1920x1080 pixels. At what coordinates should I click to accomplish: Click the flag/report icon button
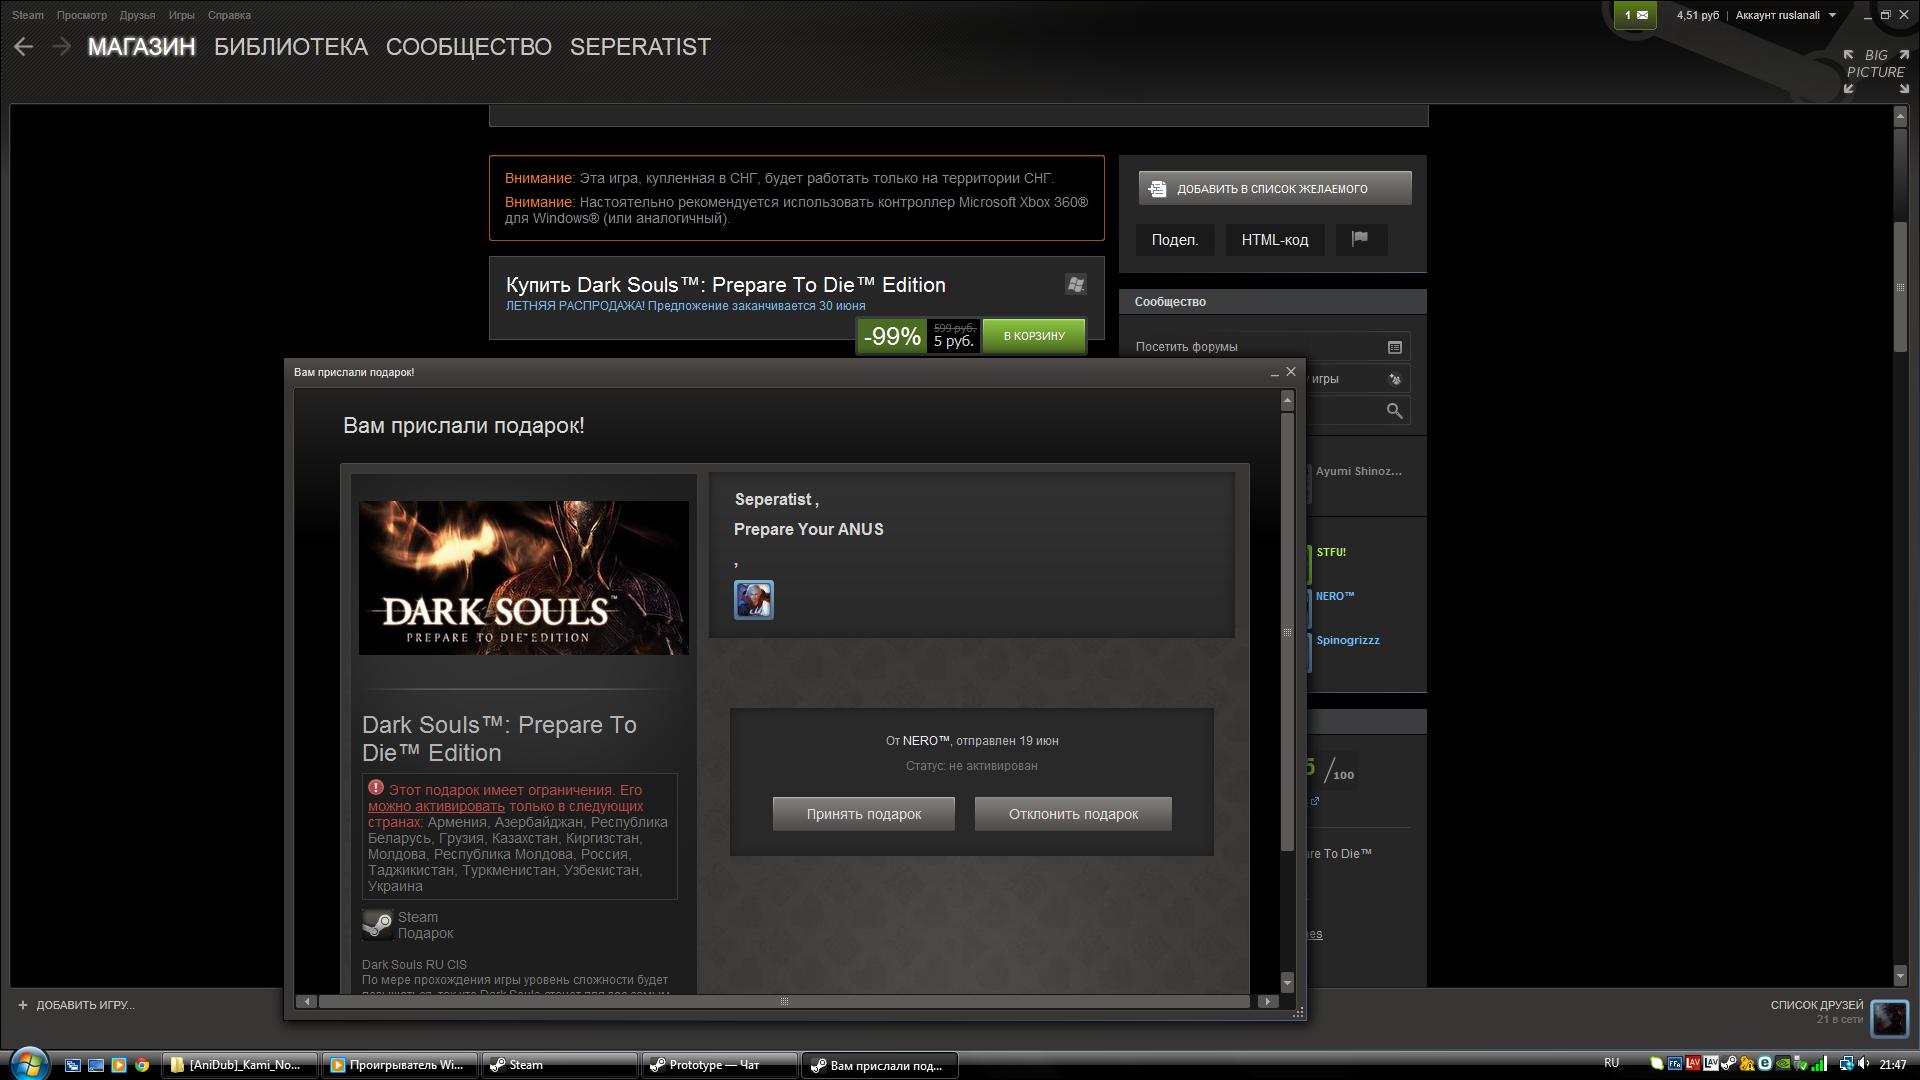[1361, 239]
